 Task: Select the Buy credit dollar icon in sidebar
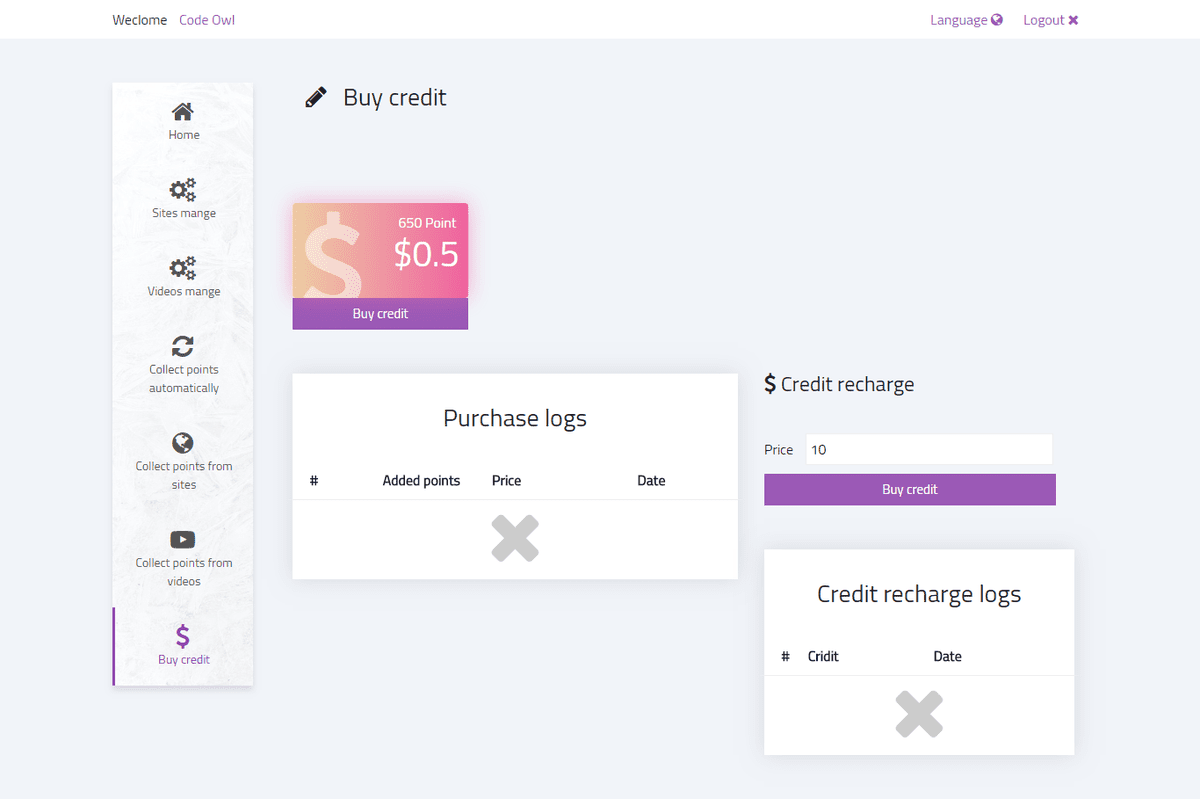pos(183,634)
